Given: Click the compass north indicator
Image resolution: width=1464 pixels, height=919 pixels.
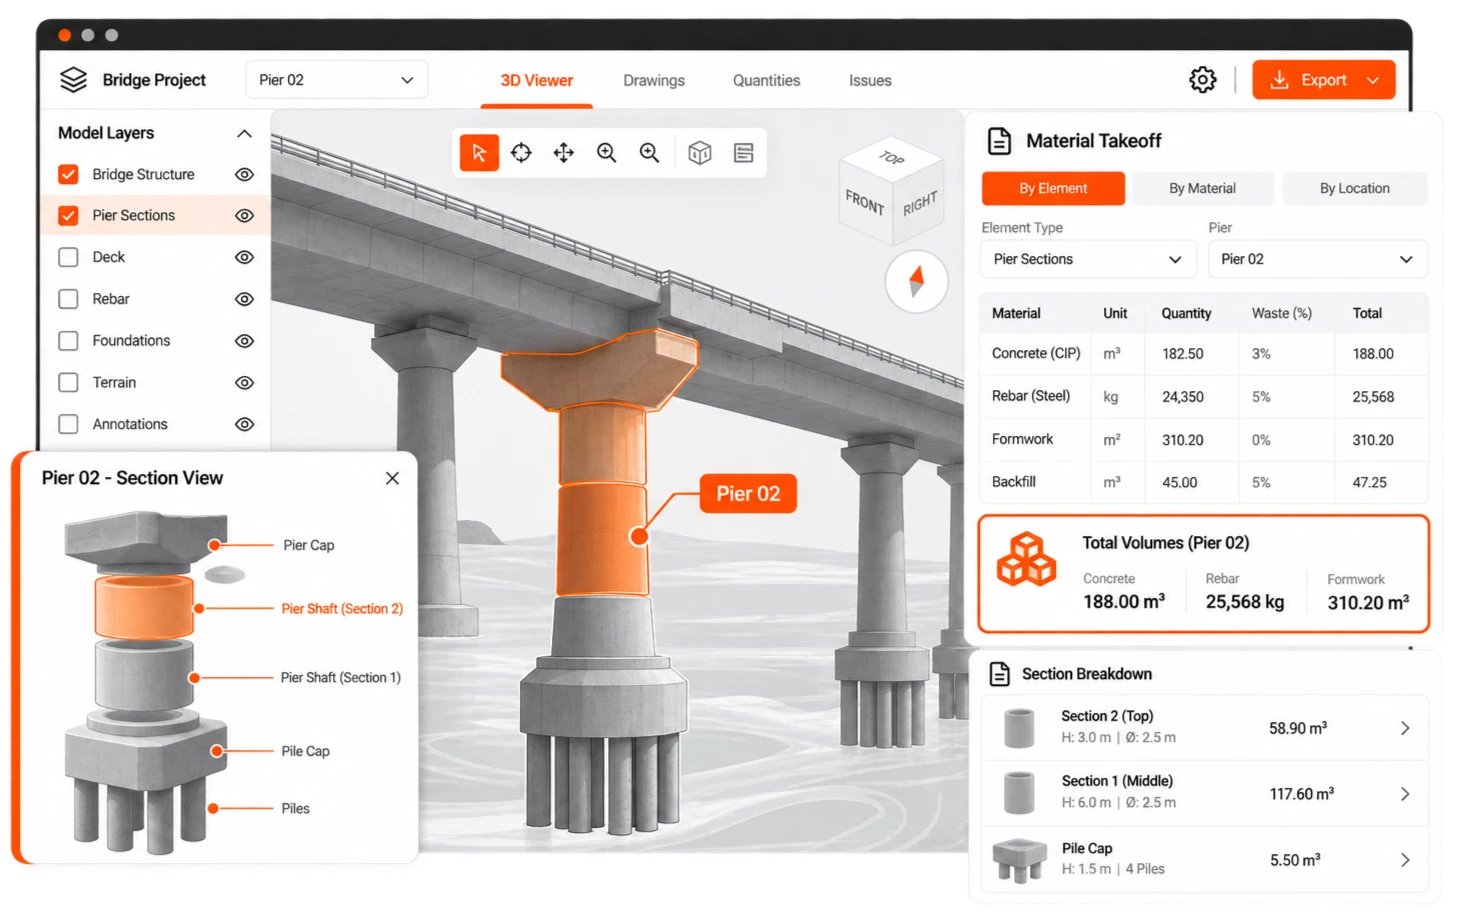Looking at the screenshot, I should coord(916,281).
